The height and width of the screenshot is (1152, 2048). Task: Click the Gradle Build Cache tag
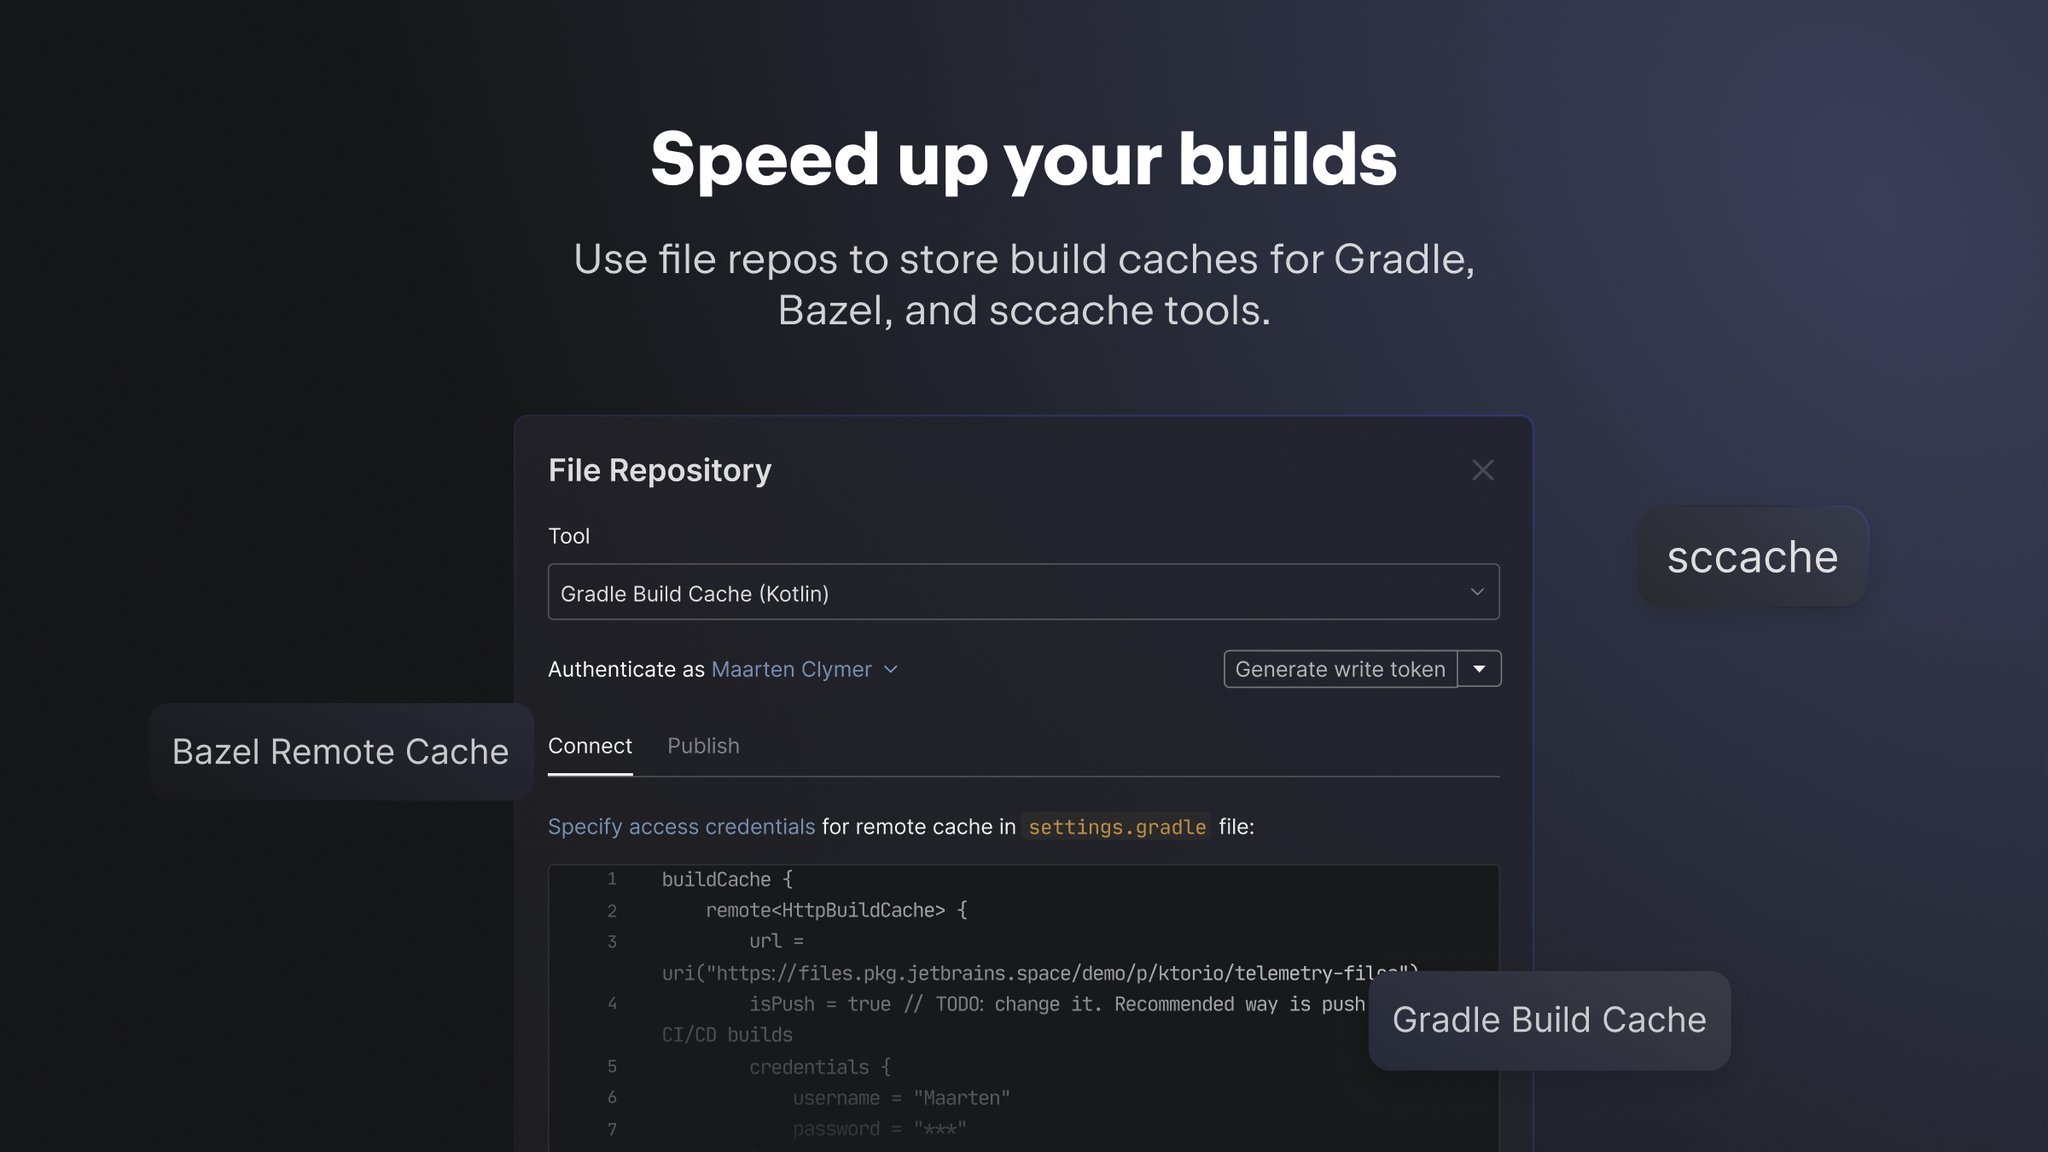coord(1548,1020)
